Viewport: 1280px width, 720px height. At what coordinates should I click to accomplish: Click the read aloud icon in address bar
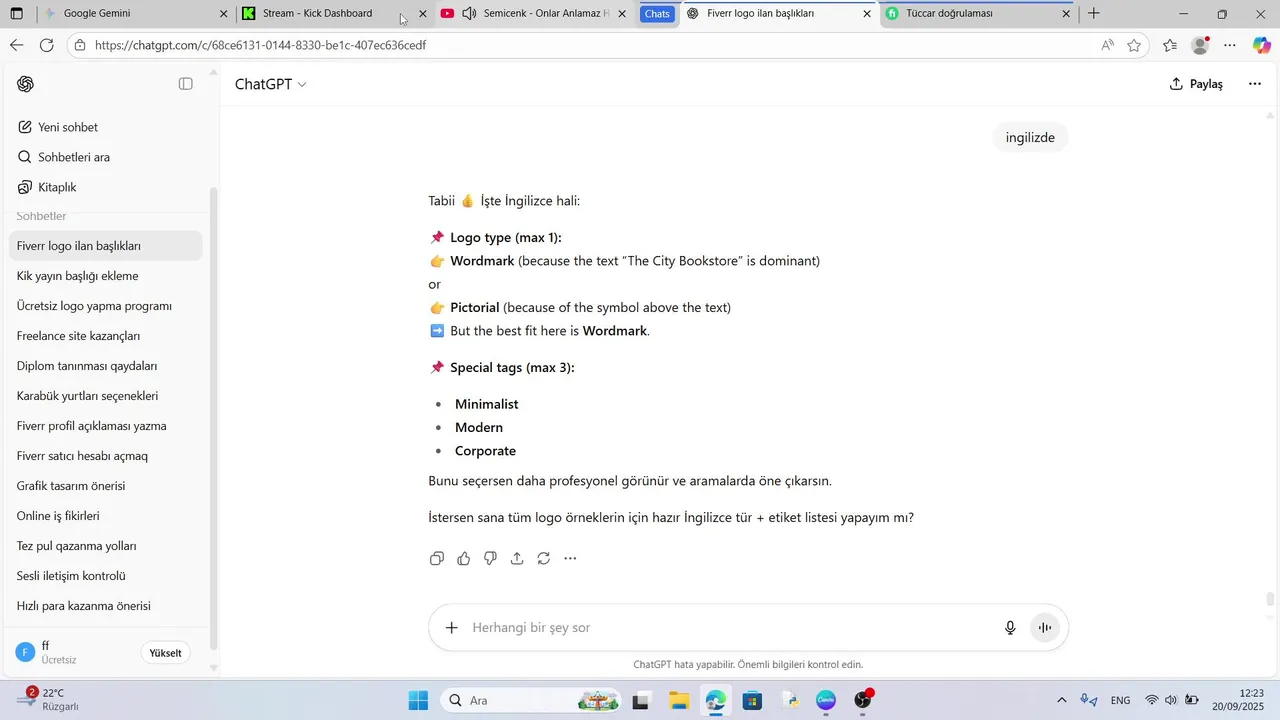[x=1108, y=45]
